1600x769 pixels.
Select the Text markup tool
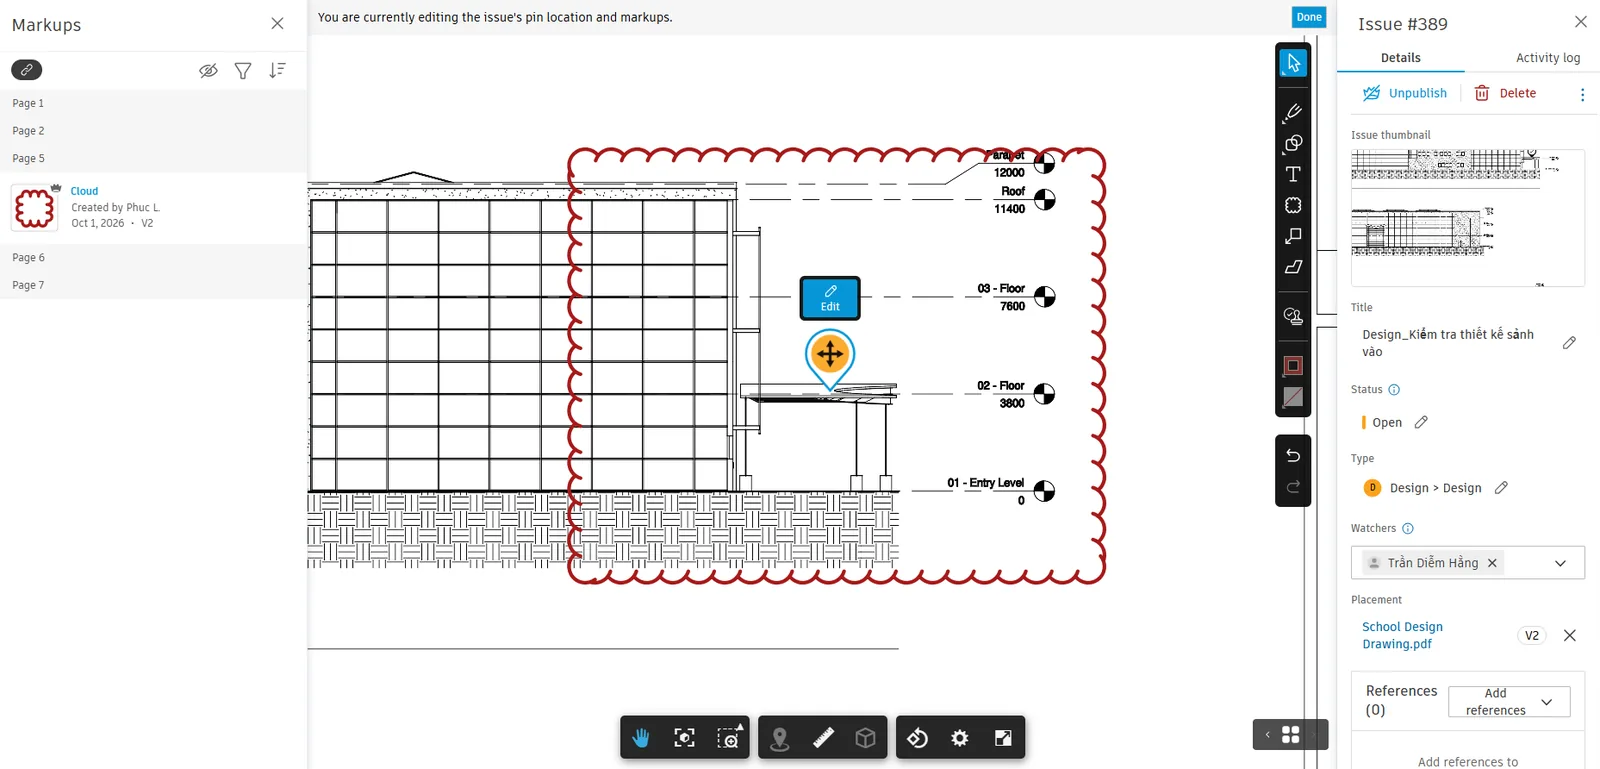(x=1293, y=174)
